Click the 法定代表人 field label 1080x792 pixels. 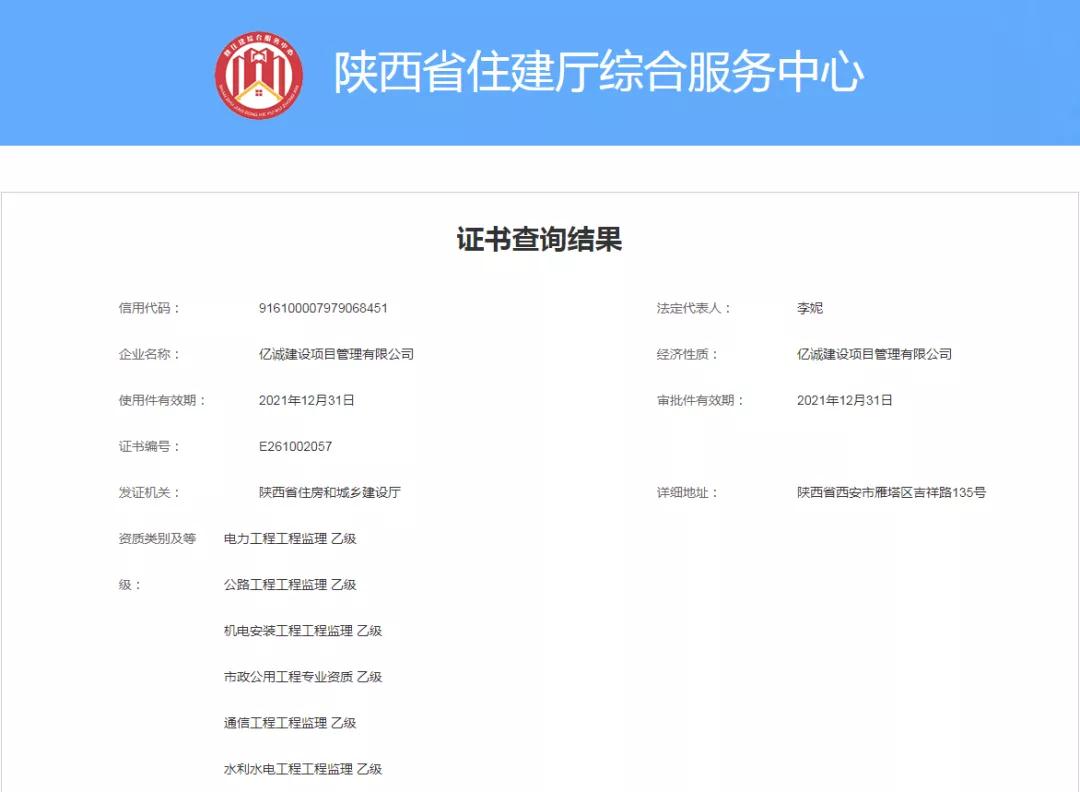[x=693, y=306]
